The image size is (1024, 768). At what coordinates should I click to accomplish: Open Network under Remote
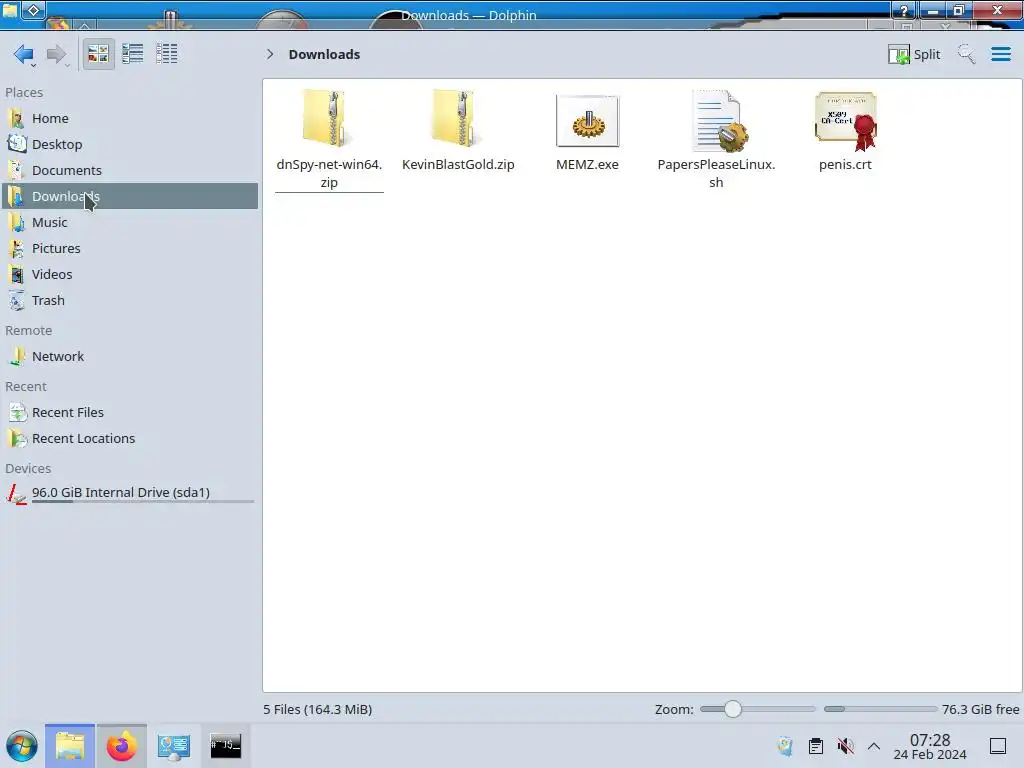tap(130, 357)
